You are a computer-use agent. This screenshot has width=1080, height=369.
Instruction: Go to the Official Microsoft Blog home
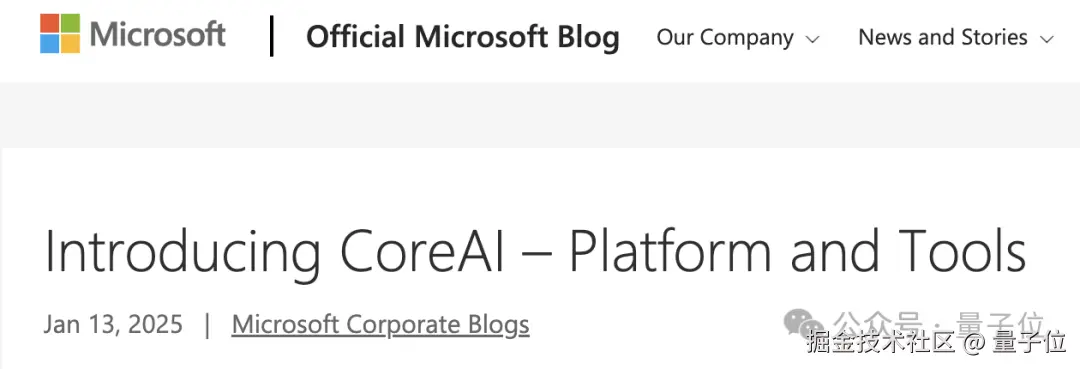(x=462, y=36)
